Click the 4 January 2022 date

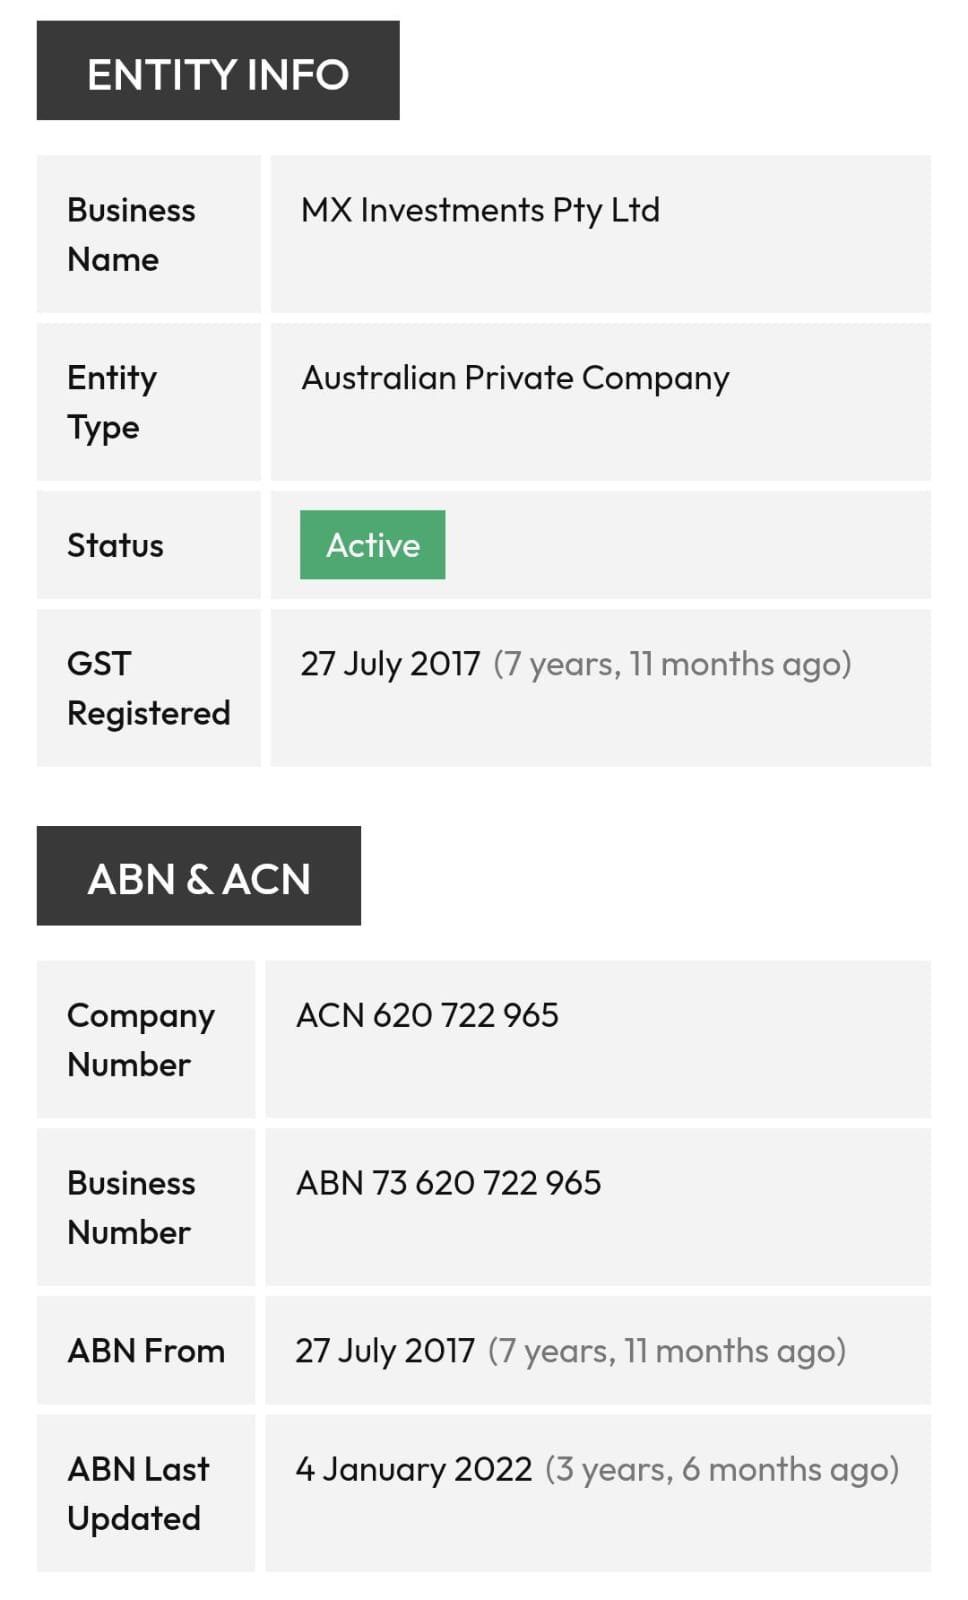pos(414,1469)
